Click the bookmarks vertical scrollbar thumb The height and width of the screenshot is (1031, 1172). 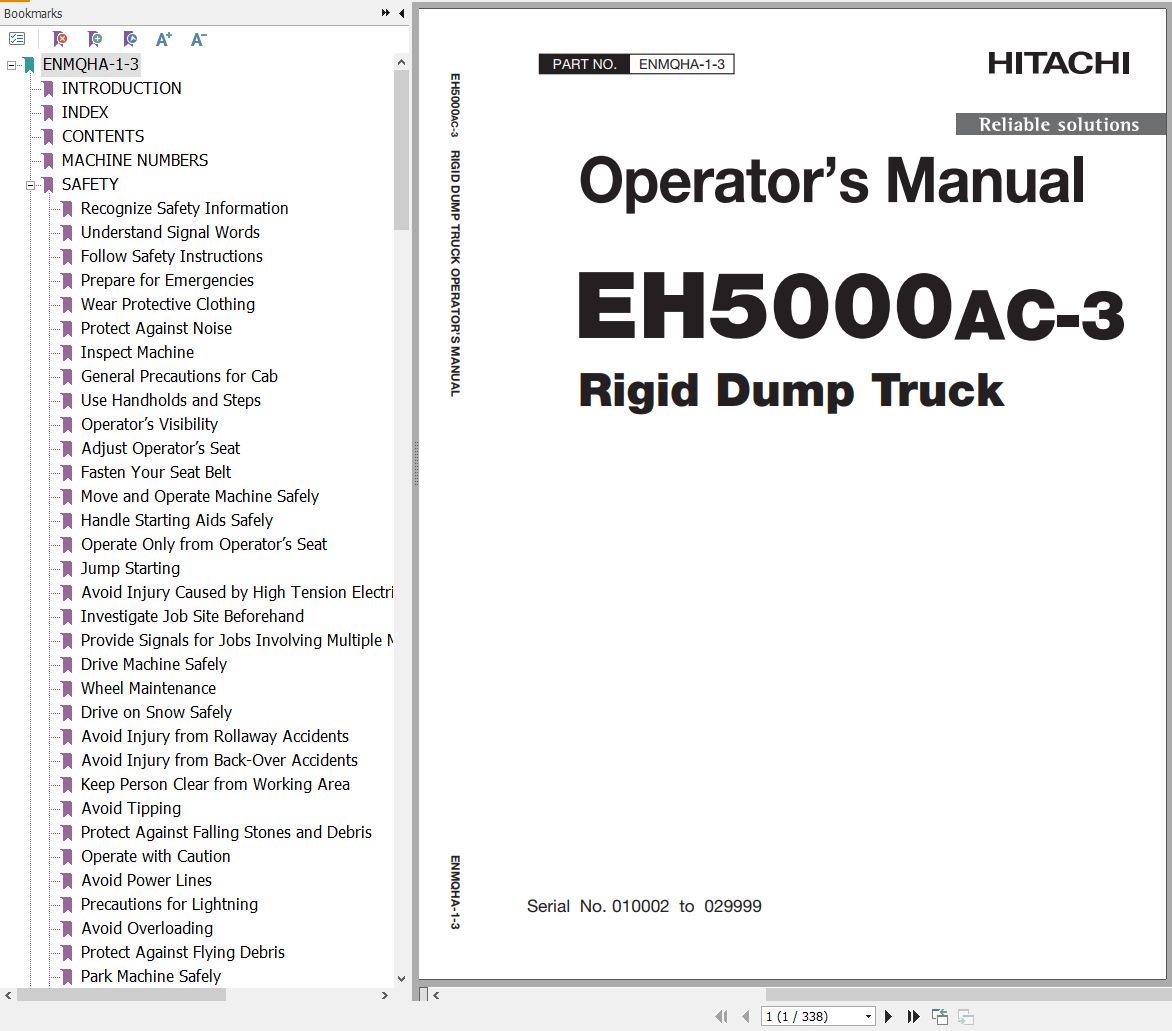pos(401,150)
